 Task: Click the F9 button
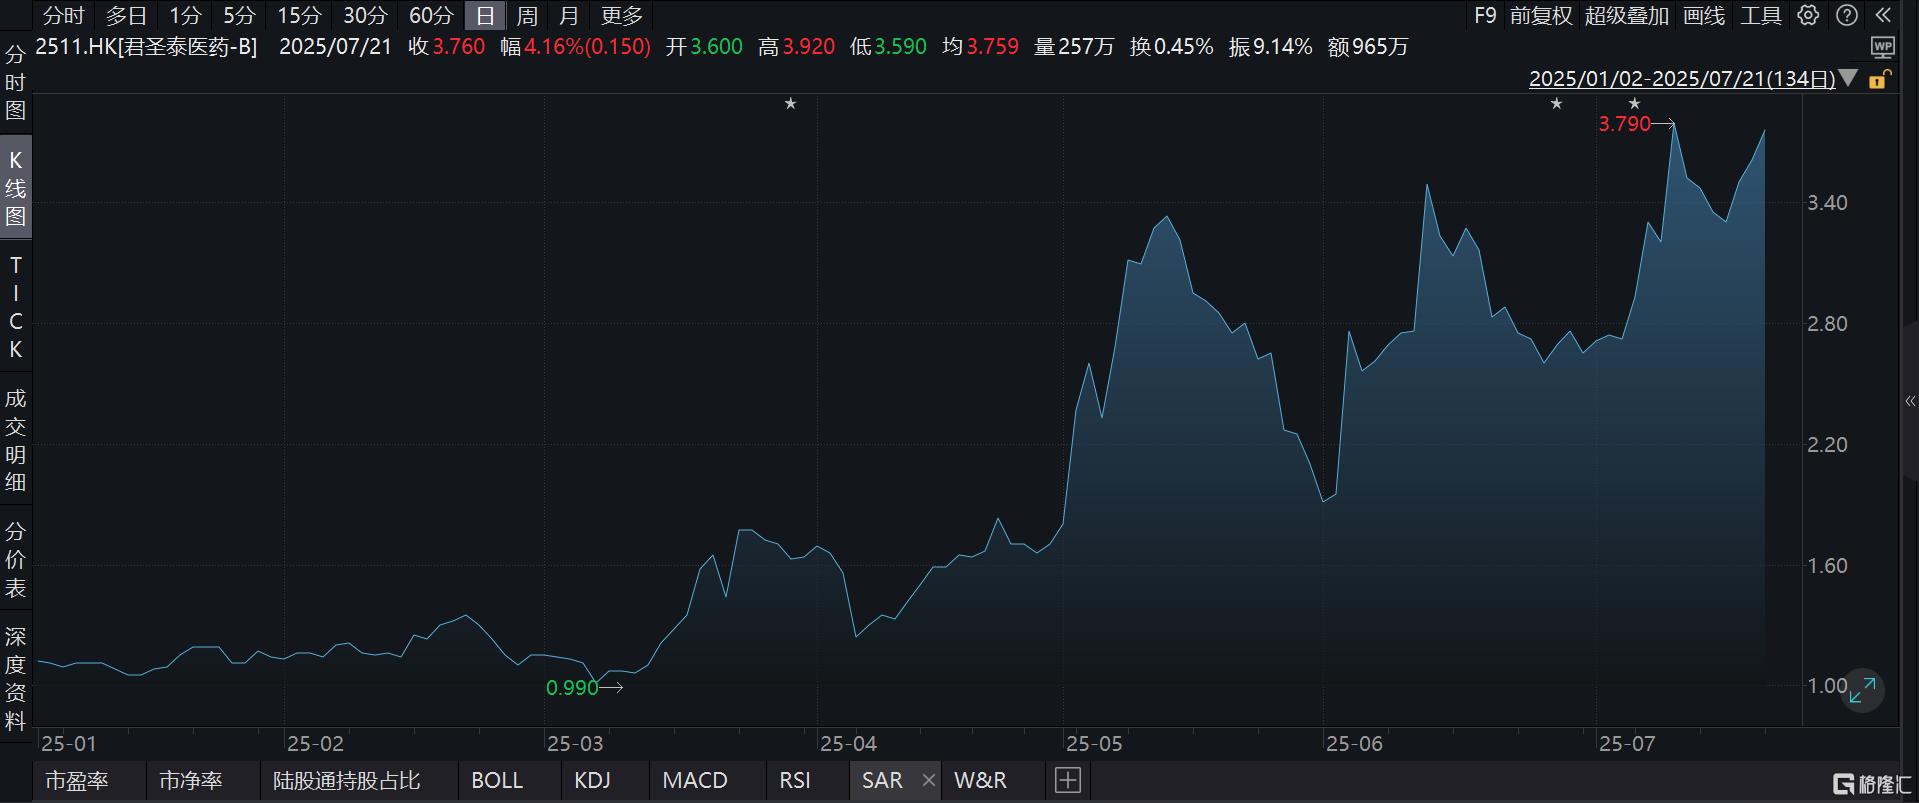coord(1485,16)
